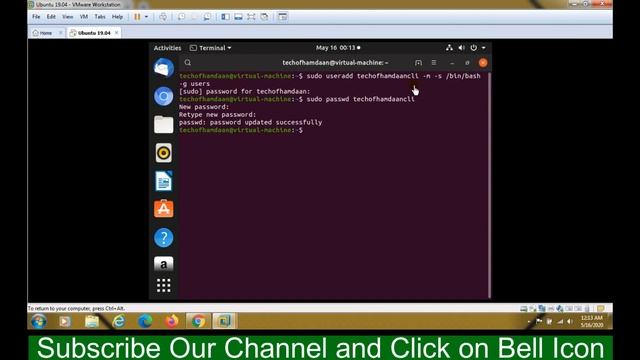
Task: Send Ctrl+Alt+Del to the virtual machine
Action: [163, 17]
